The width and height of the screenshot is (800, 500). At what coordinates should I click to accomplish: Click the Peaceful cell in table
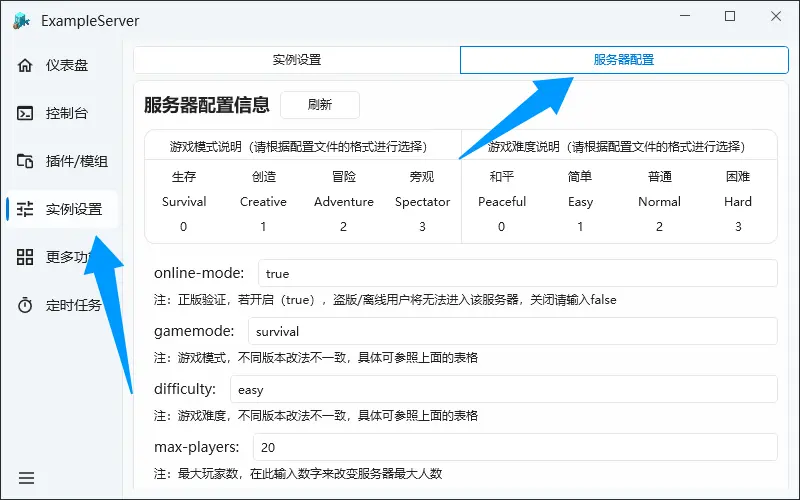[502, 202]
